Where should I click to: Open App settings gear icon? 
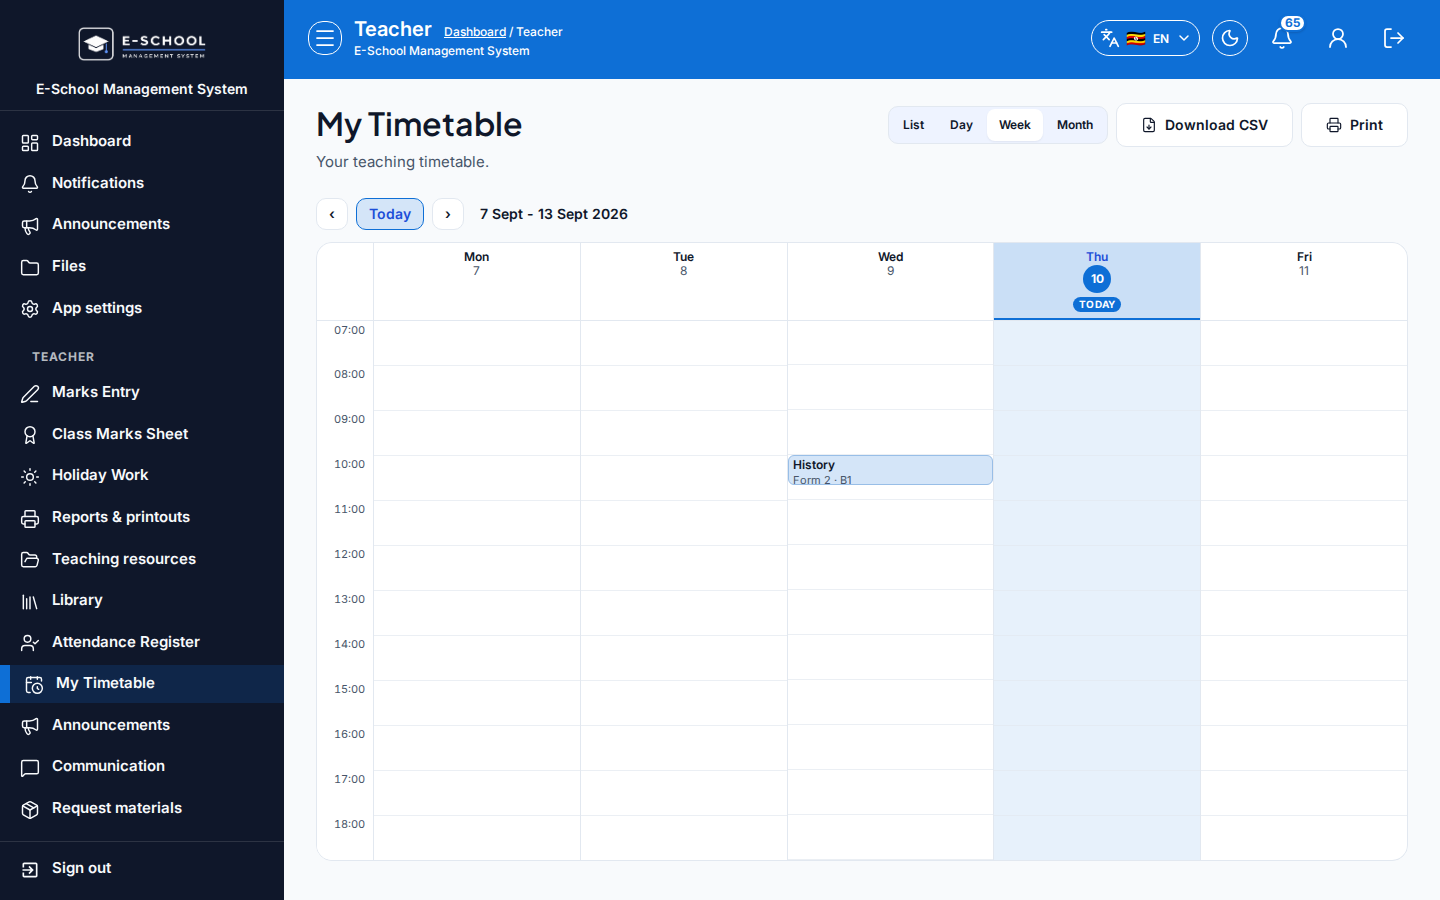point(30,309)
